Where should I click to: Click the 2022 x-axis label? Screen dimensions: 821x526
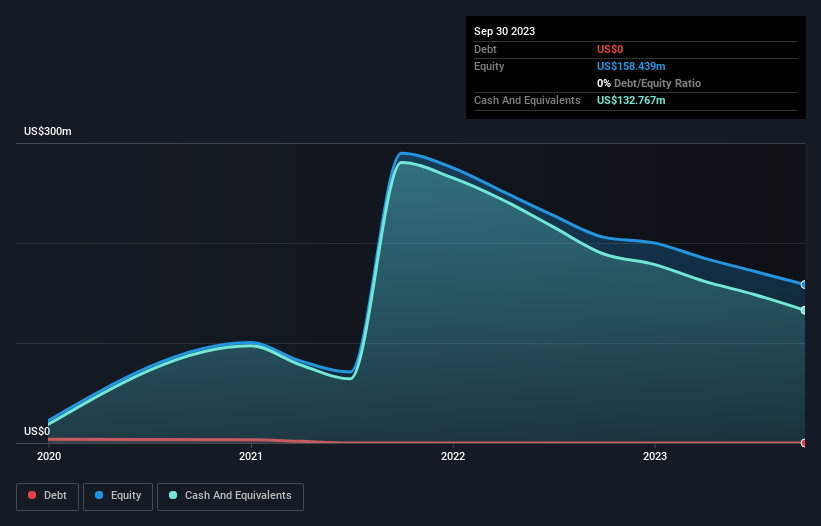[453, 456]
